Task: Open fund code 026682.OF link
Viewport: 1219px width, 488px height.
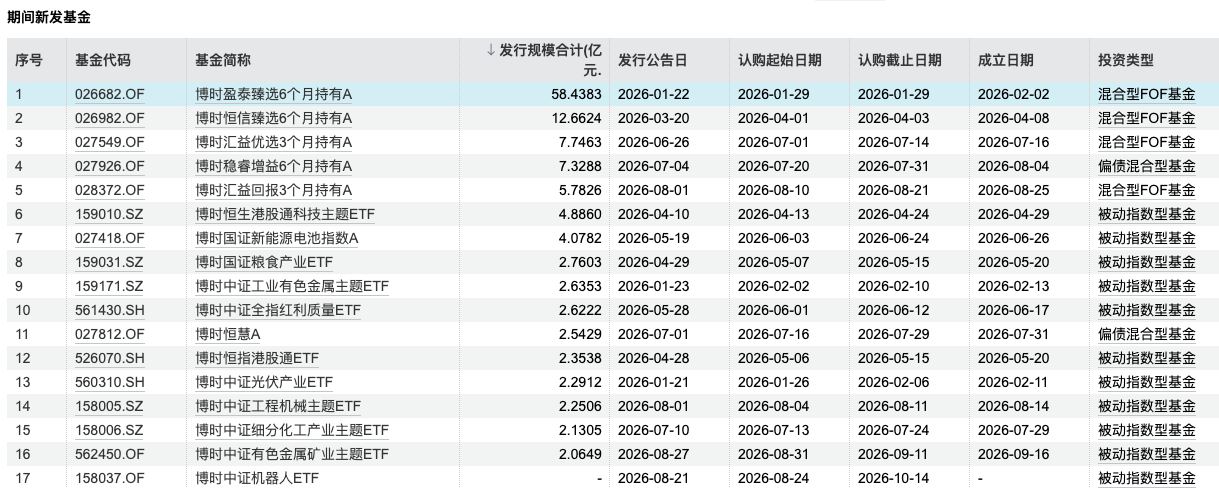Action: (x=110, y=95)
